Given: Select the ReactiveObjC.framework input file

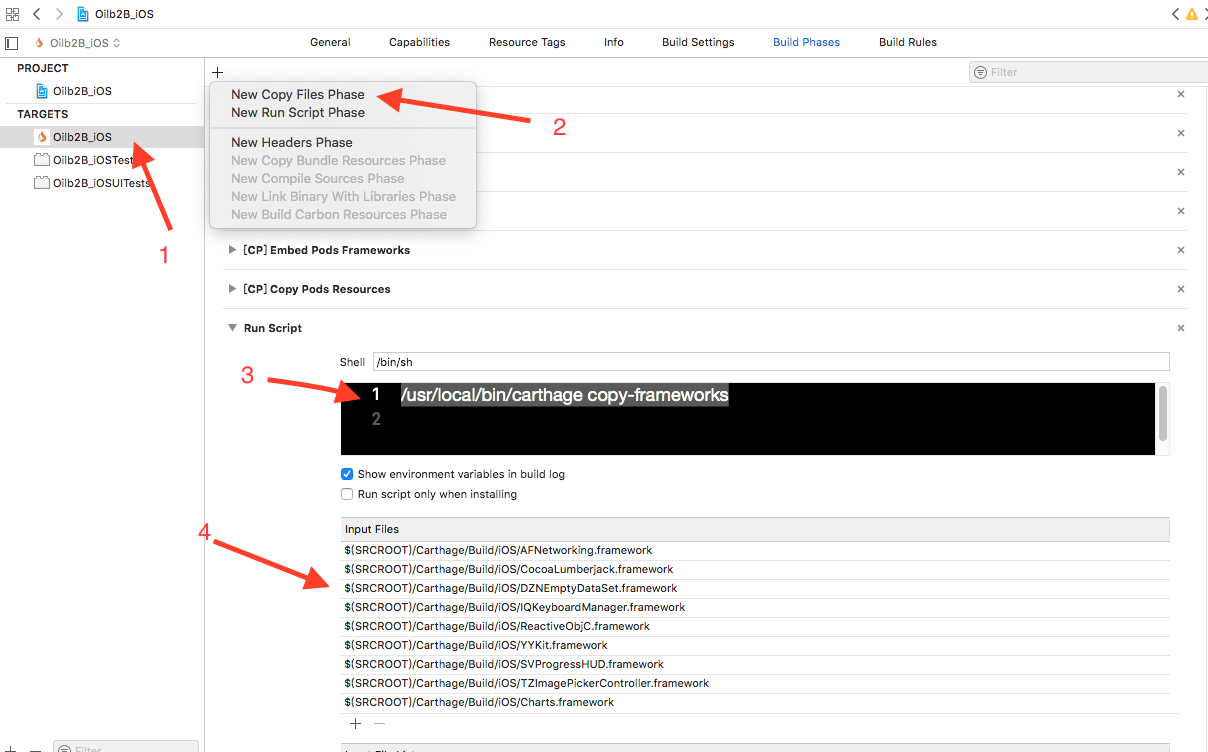Looking at the screenshot, I should (755, 626).
